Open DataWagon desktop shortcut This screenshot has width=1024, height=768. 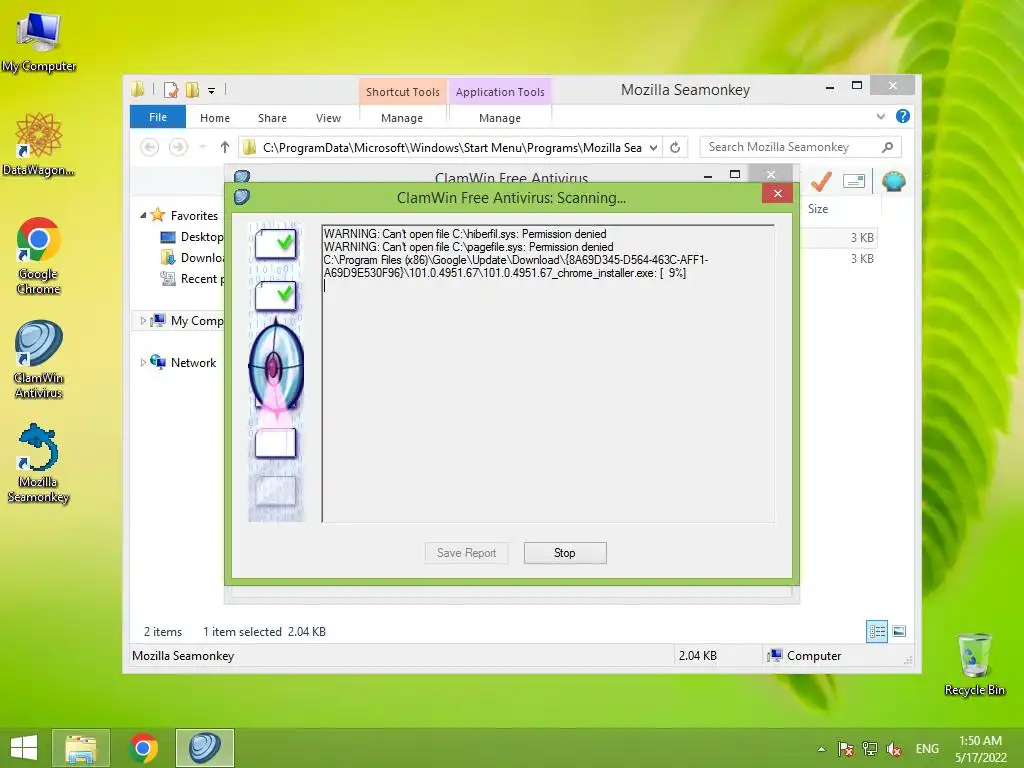(39, 144)
